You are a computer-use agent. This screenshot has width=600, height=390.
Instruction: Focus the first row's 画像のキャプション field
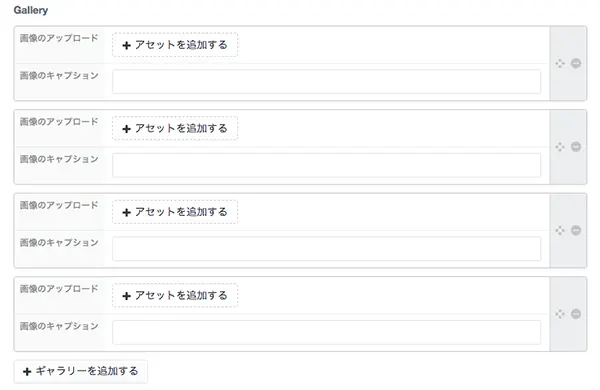click(x=326, y=82)
